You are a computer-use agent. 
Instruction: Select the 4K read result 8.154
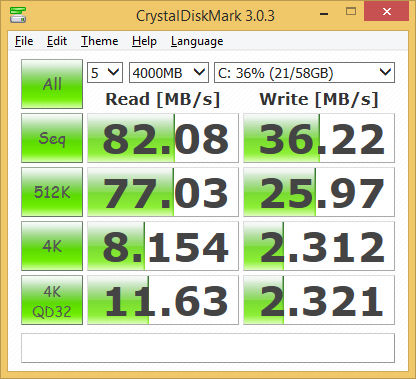pos(163,246)
